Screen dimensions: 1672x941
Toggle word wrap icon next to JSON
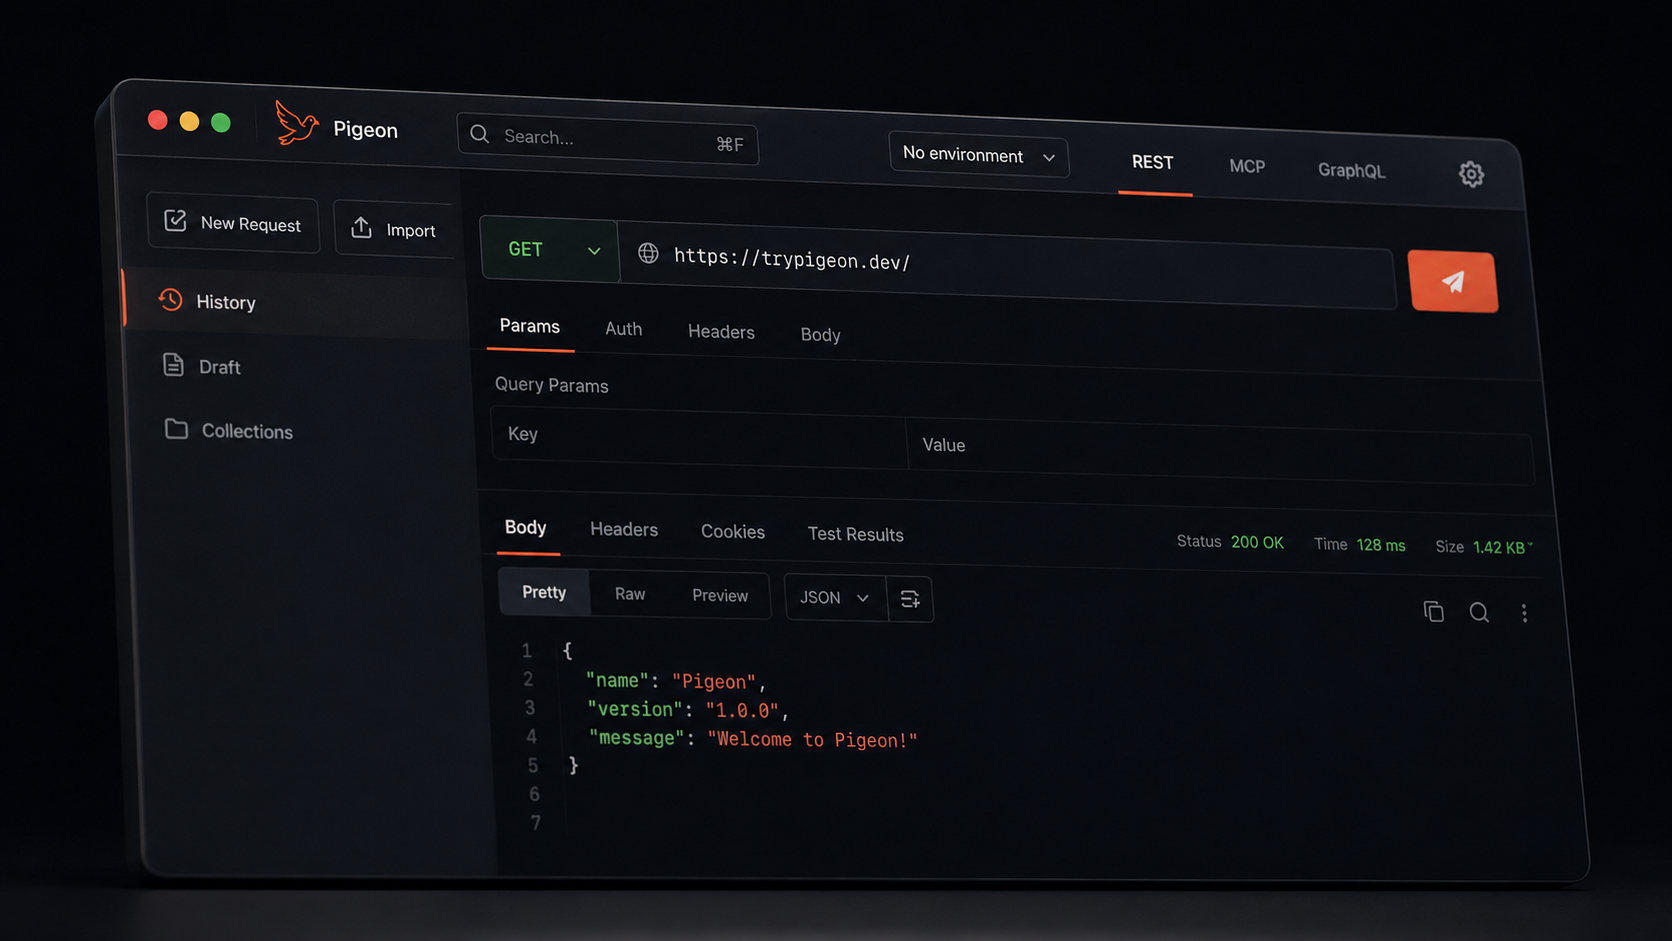[910, 599]
